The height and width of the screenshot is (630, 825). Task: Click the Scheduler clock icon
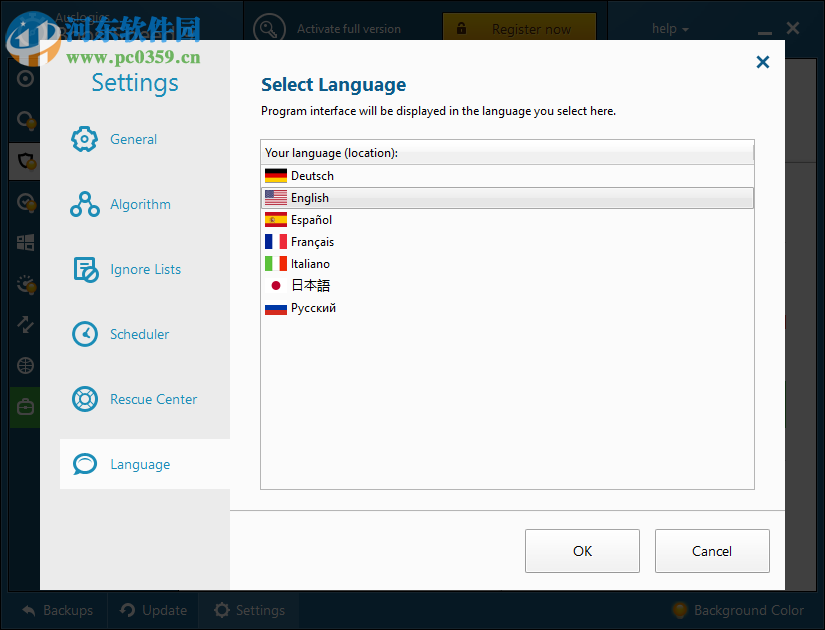pos(85,334)
